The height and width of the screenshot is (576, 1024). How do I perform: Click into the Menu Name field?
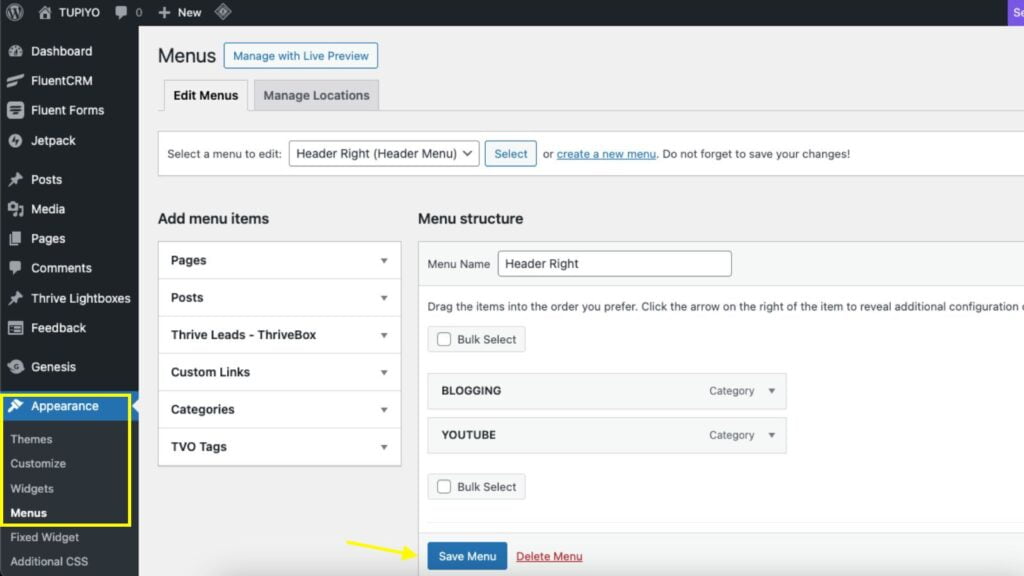(615, 264)
